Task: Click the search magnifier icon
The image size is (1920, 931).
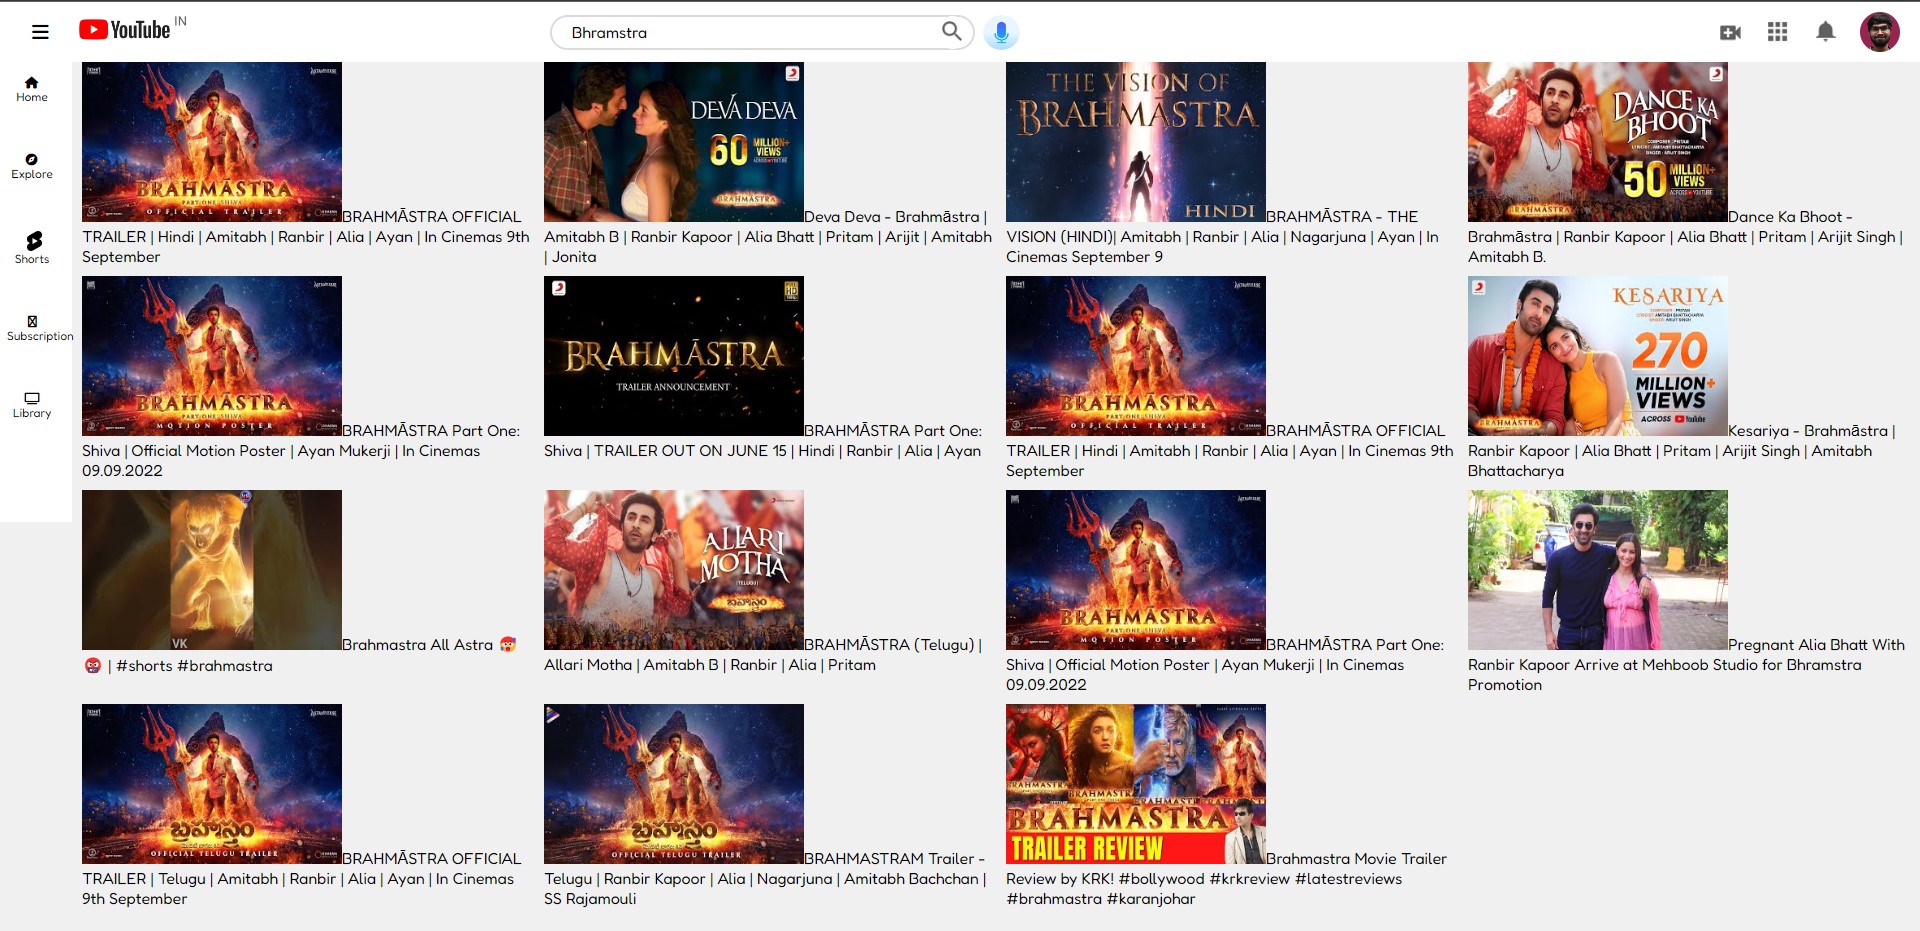Action: pyautogui.click(x=951, y=32)
